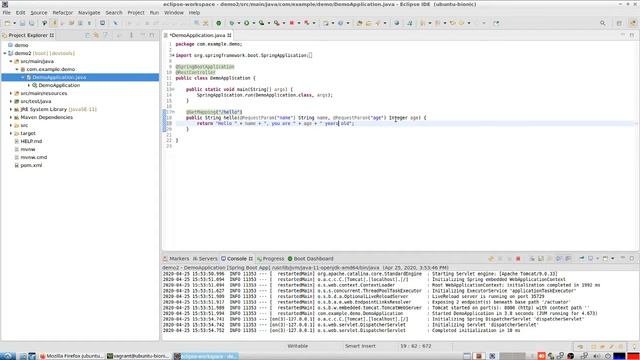Switch to the vagrant terminal in the taskbar
Screen dimensions: 640x360
[x=138, y=356]
